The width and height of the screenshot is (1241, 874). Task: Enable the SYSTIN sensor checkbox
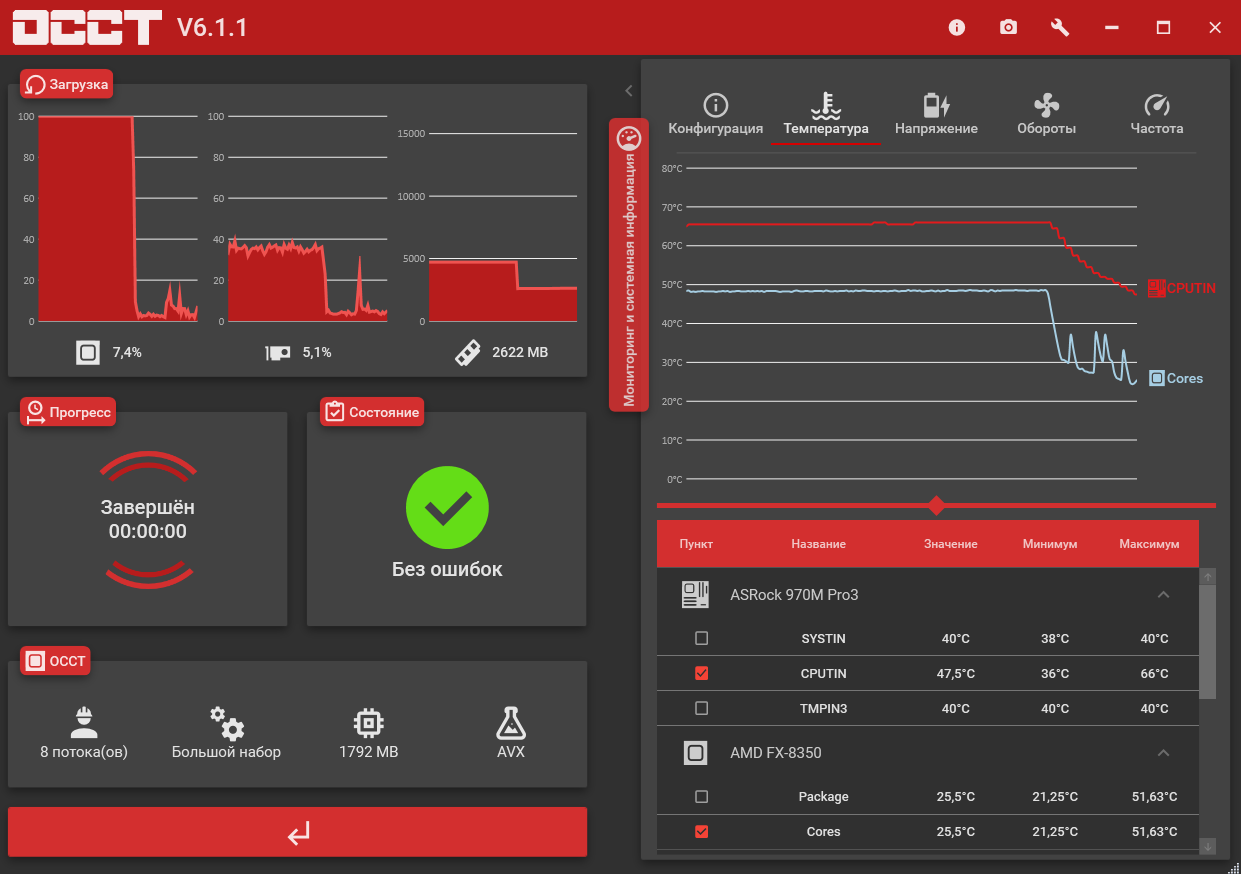point(701,638)
